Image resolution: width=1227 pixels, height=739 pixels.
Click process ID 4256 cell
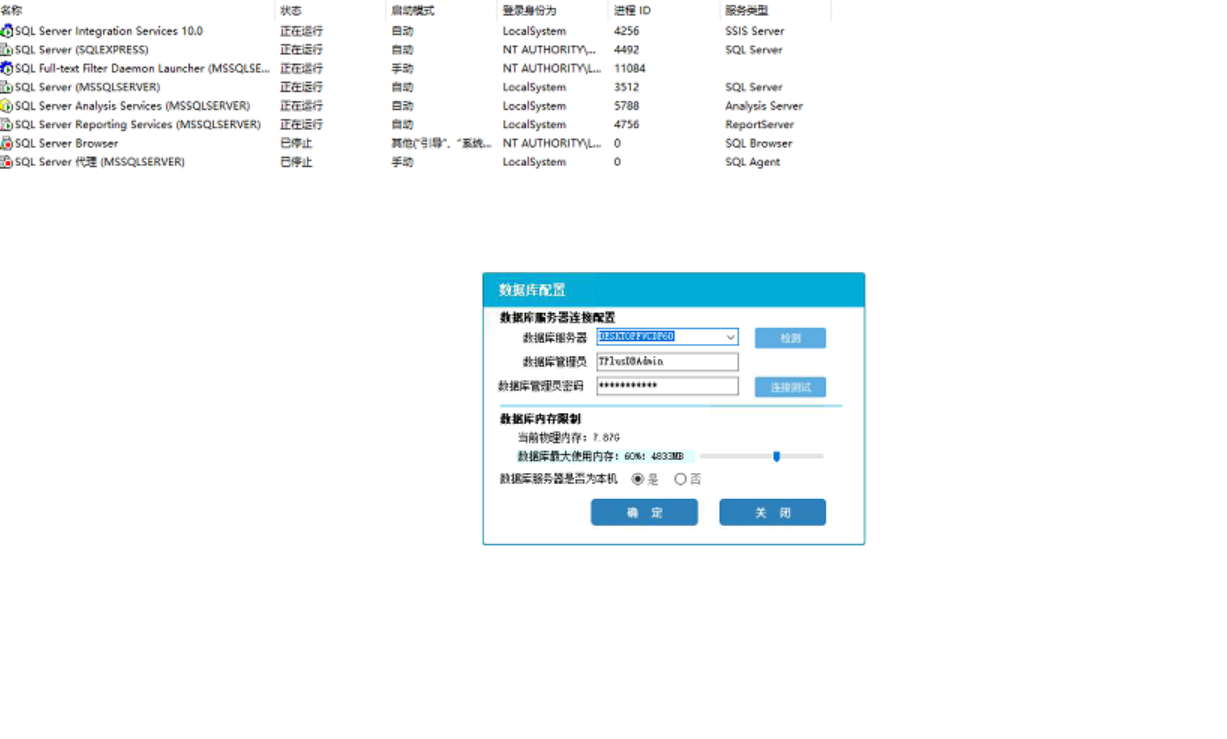[626, 31]
